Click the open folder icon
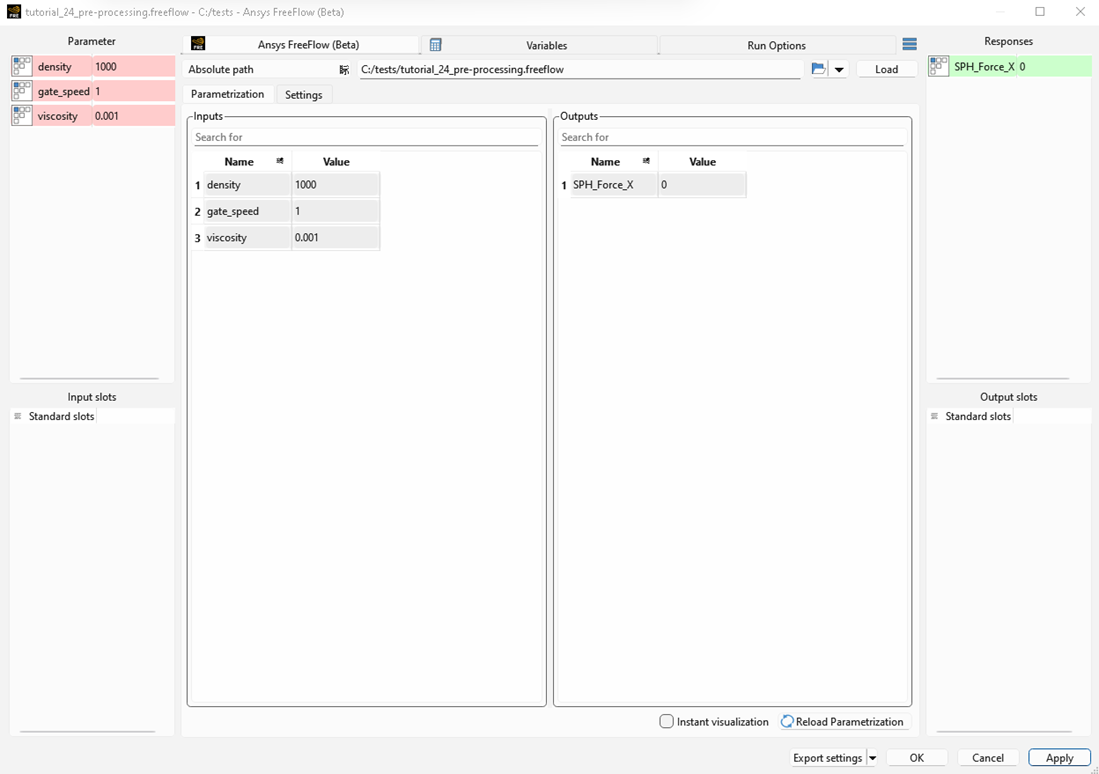This screenshot has width=1099, height=774. [x=818, y=69]
